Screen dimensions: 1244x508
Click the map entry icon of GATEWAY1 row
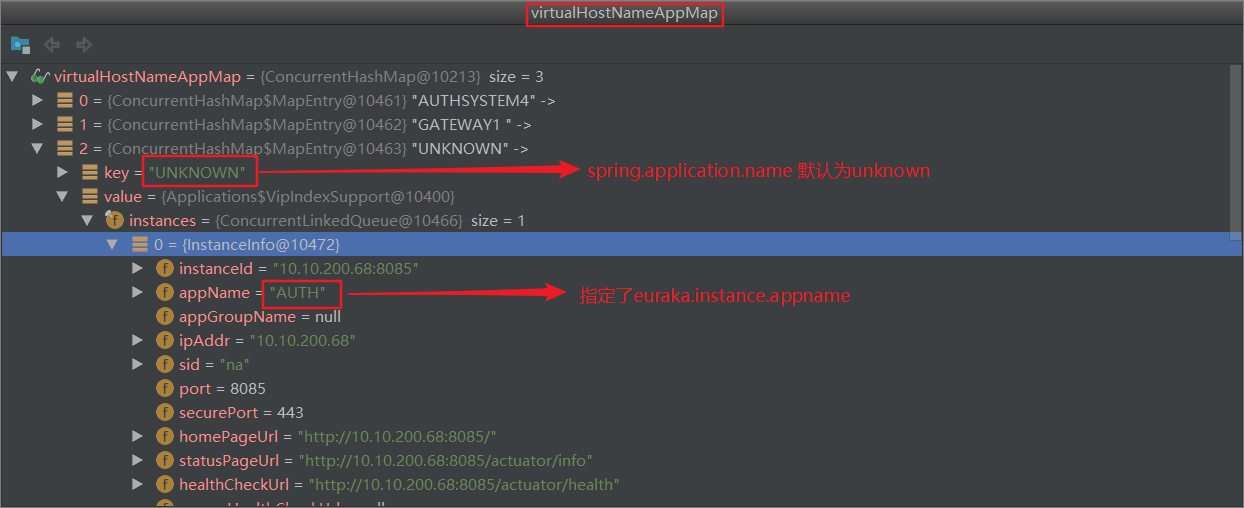click(x=65, y=125)
